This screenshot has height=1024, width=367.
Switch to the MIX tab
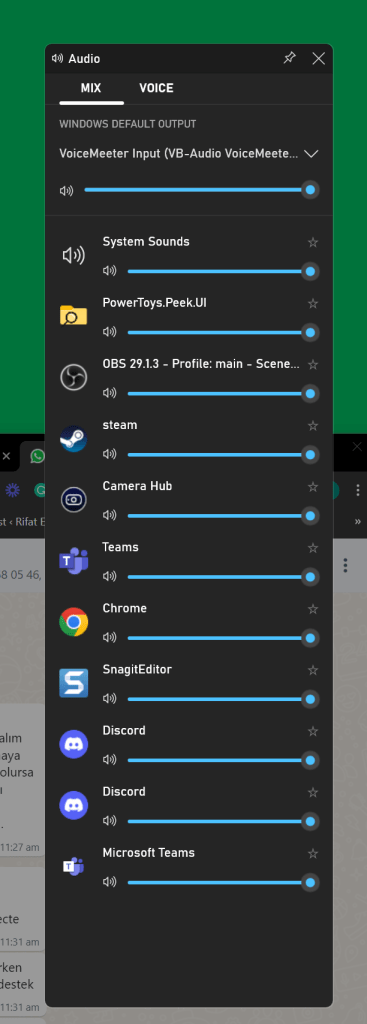click(x=91, y=88)
